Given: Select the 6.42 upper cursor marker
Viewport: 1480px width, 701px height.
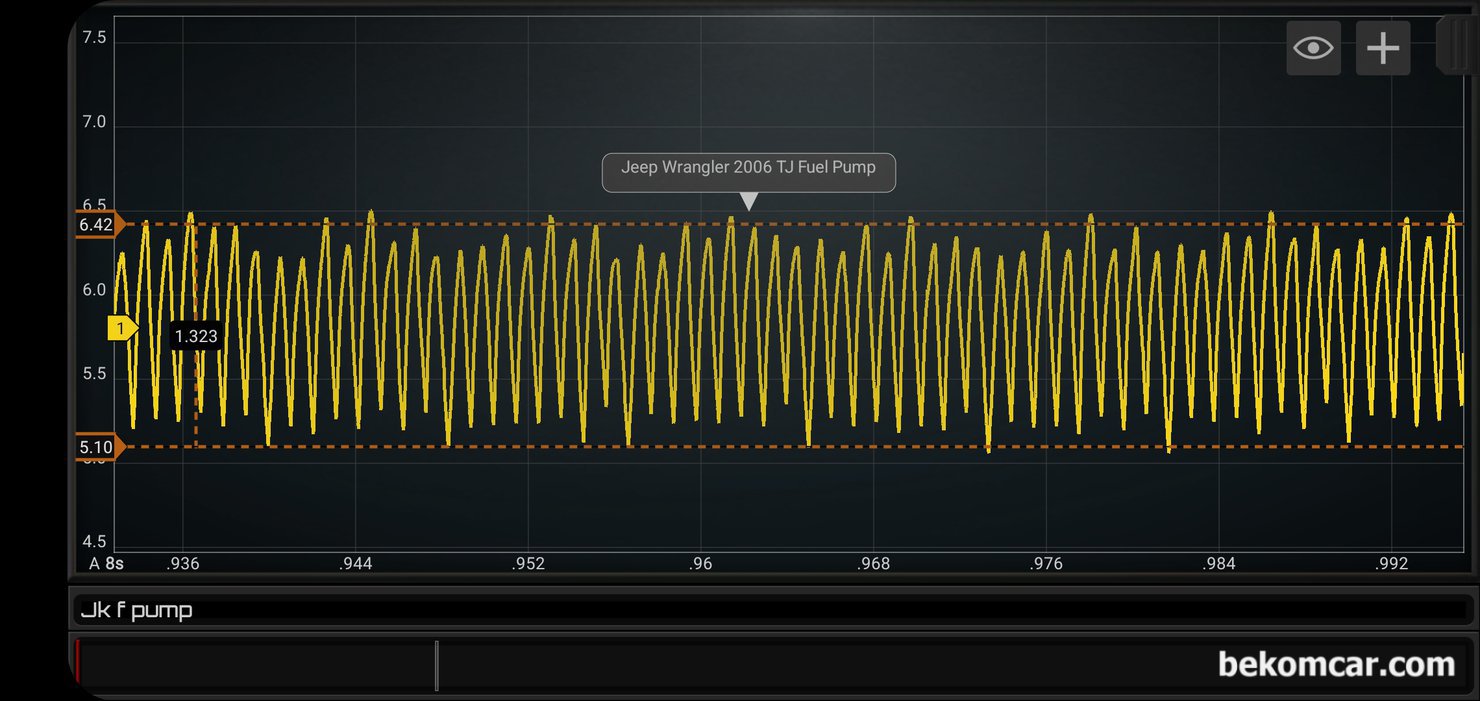Looking at the screenshot, I should point(99,225).
